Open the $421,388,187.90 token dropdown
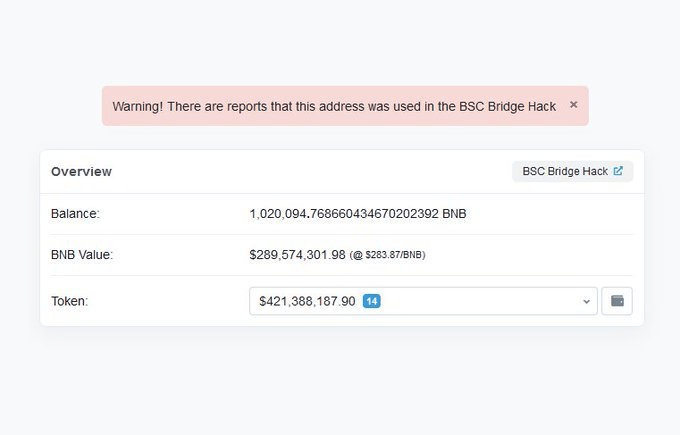The width and height of the screenshot is (680, 435). pos(423,301)
